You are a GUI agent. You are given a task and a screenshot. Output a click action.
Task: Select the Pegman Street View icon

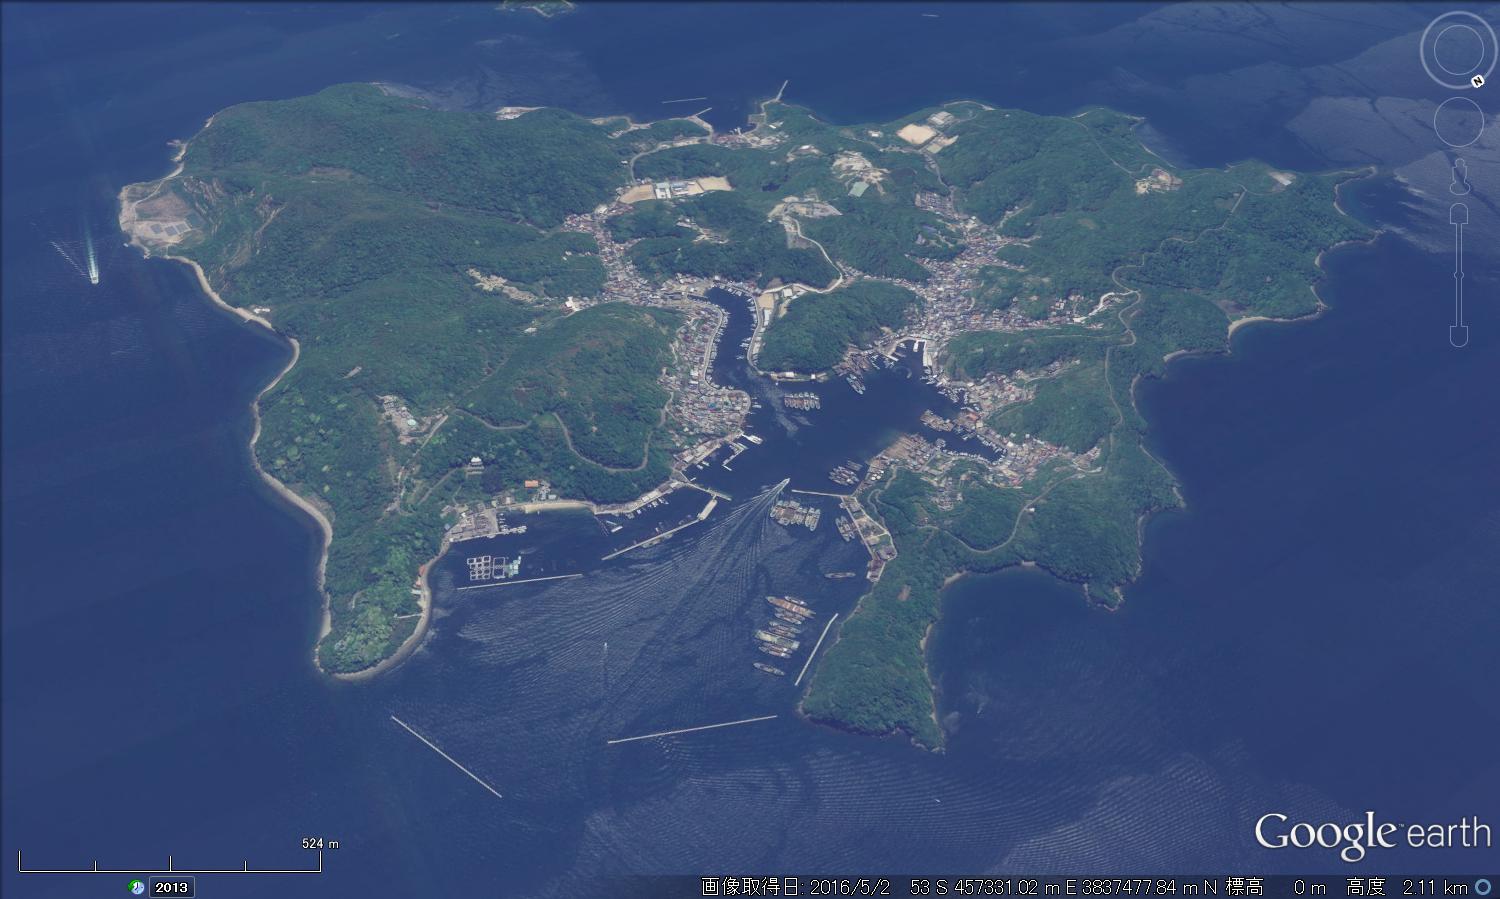tap(1459, 177)
